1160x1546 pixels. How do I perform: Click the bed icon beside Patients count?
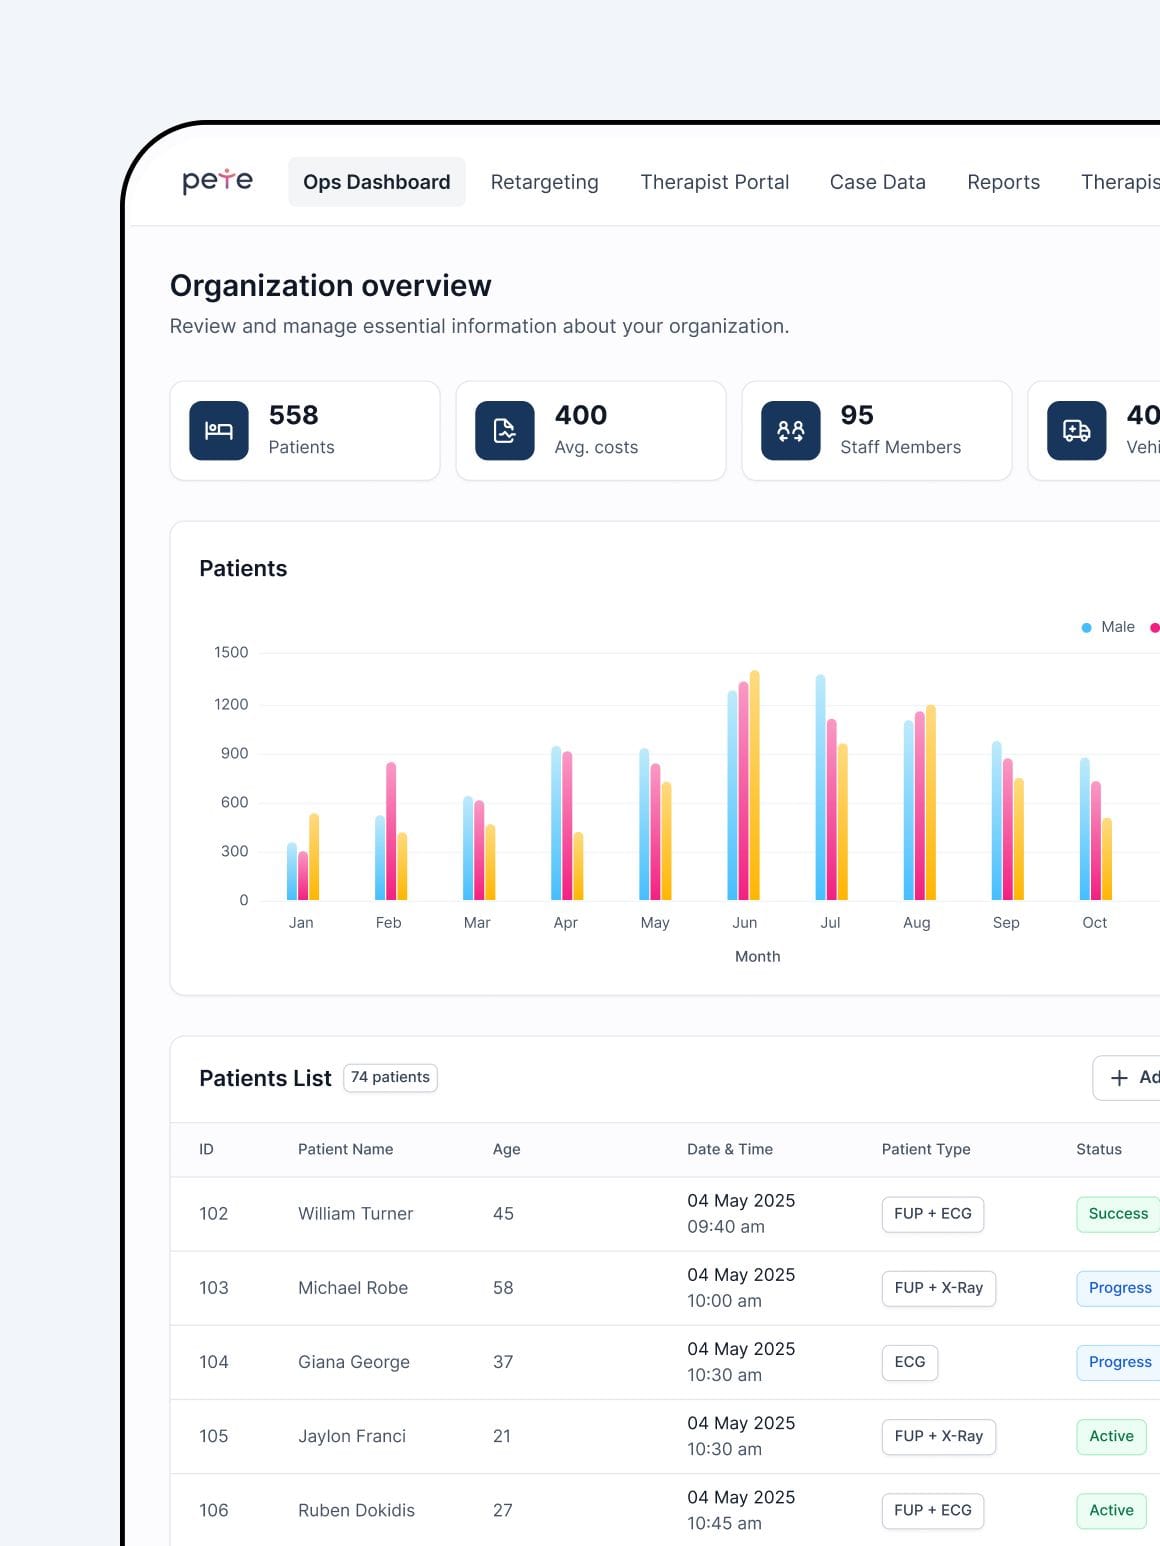(x=219, y=431)
